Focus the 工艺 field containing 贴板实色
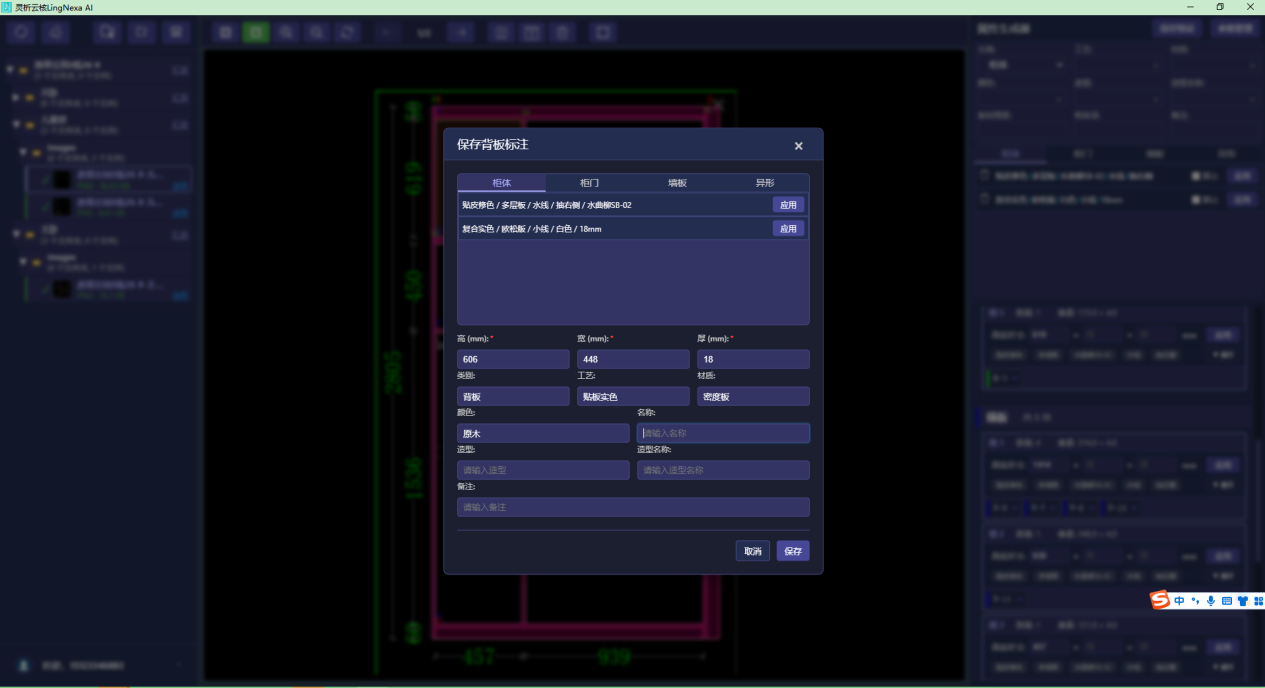This screenshot has width=1265, height=688. (633, 397)
